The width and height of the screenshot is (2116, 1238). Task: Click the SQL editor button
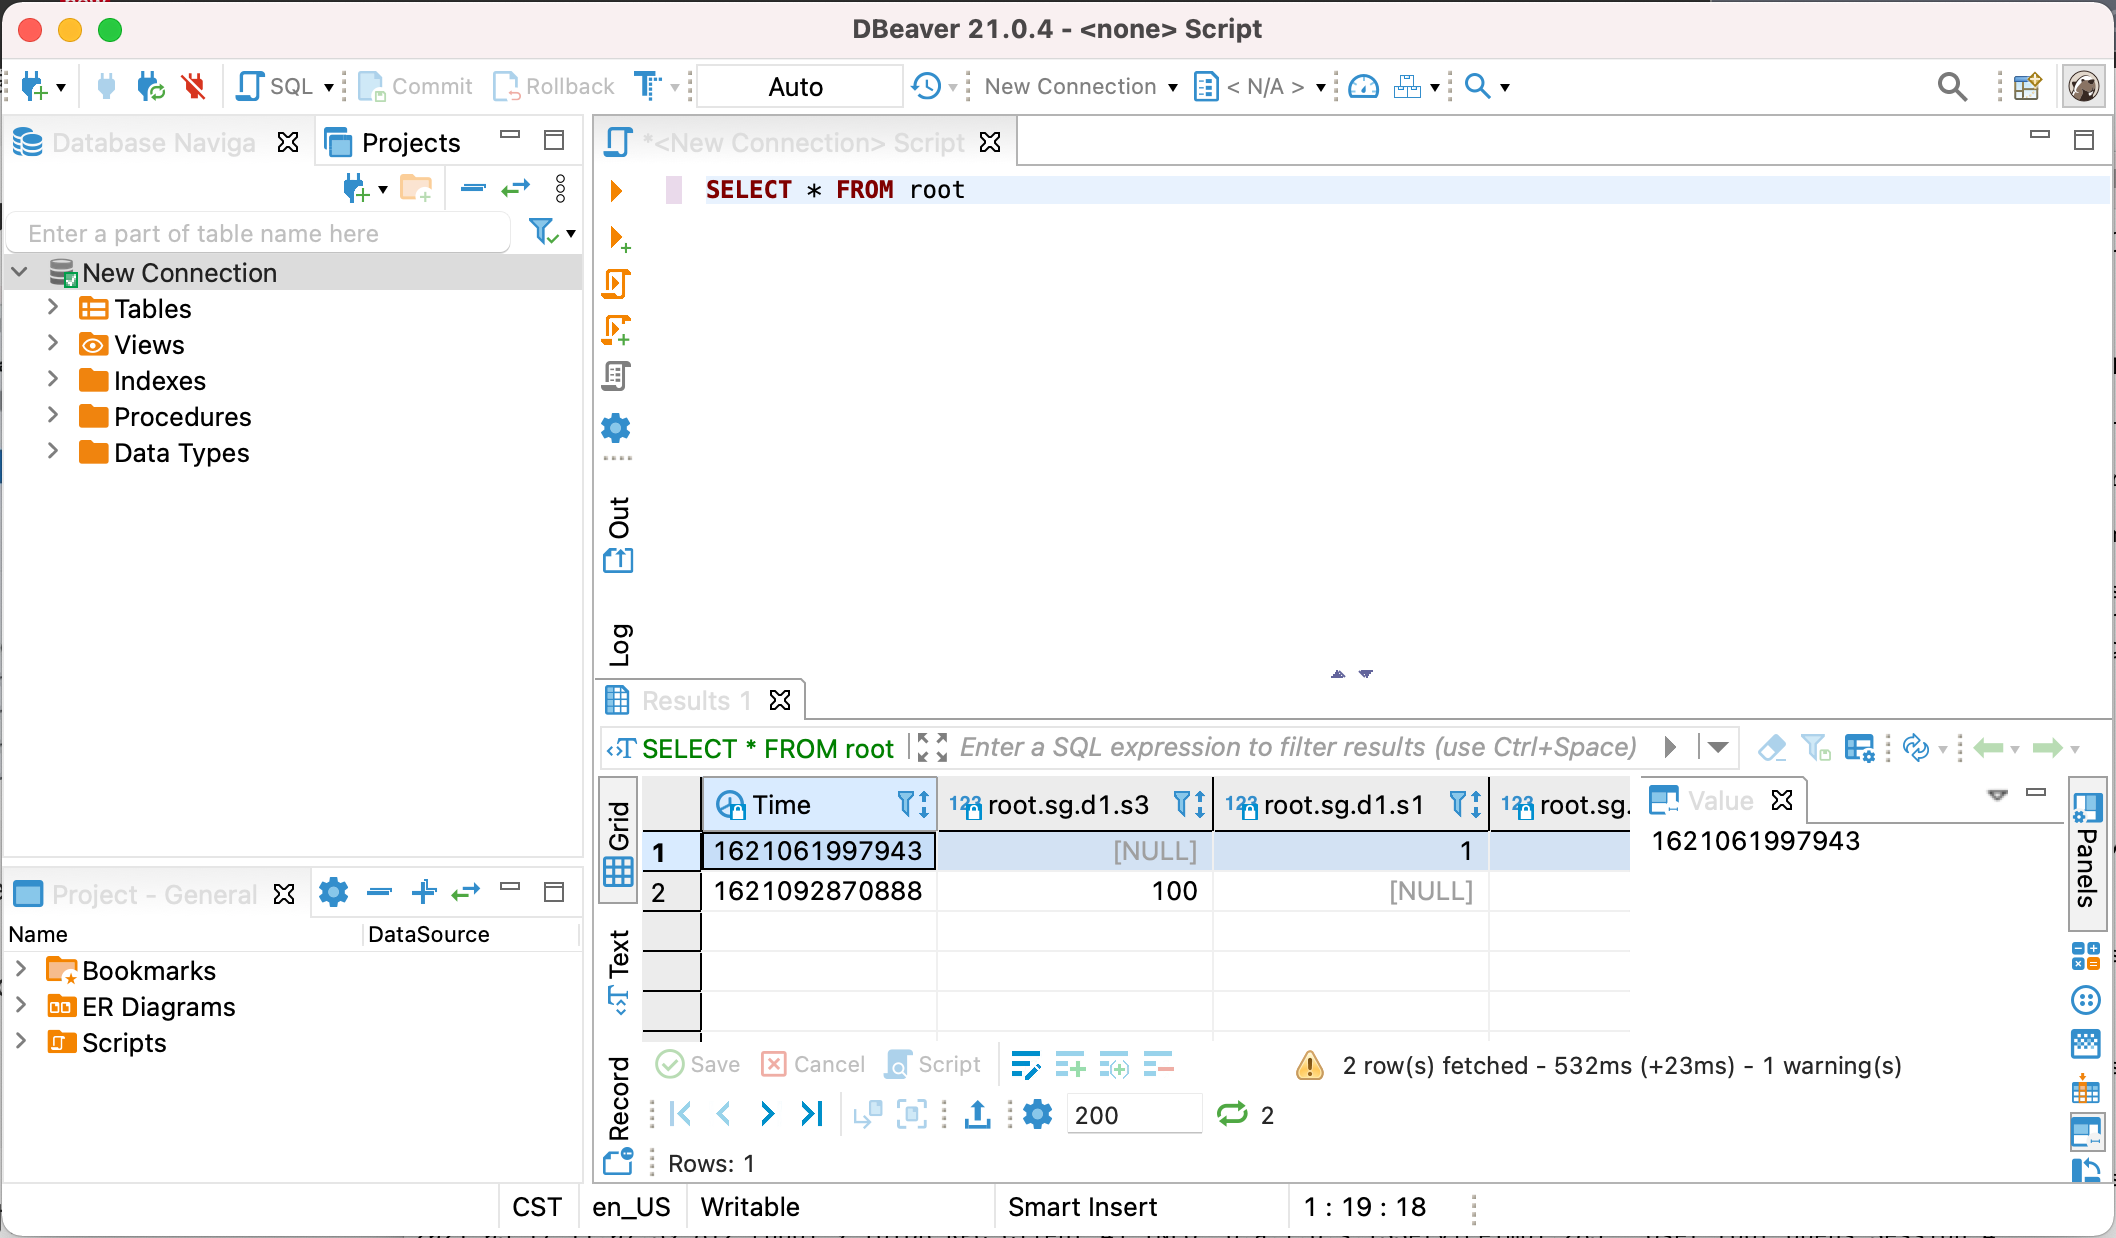tap(276, 87)
